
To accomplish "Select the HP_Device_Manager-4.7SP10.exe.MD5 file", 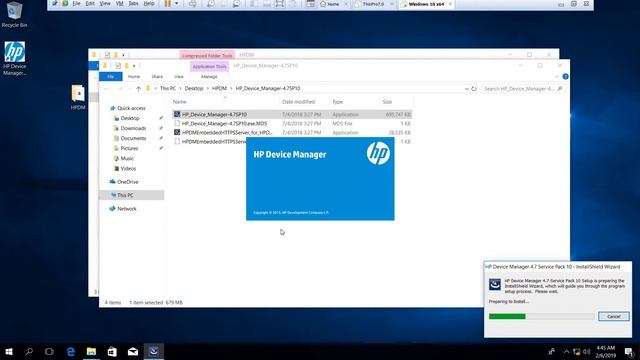I will coord(292,123).
